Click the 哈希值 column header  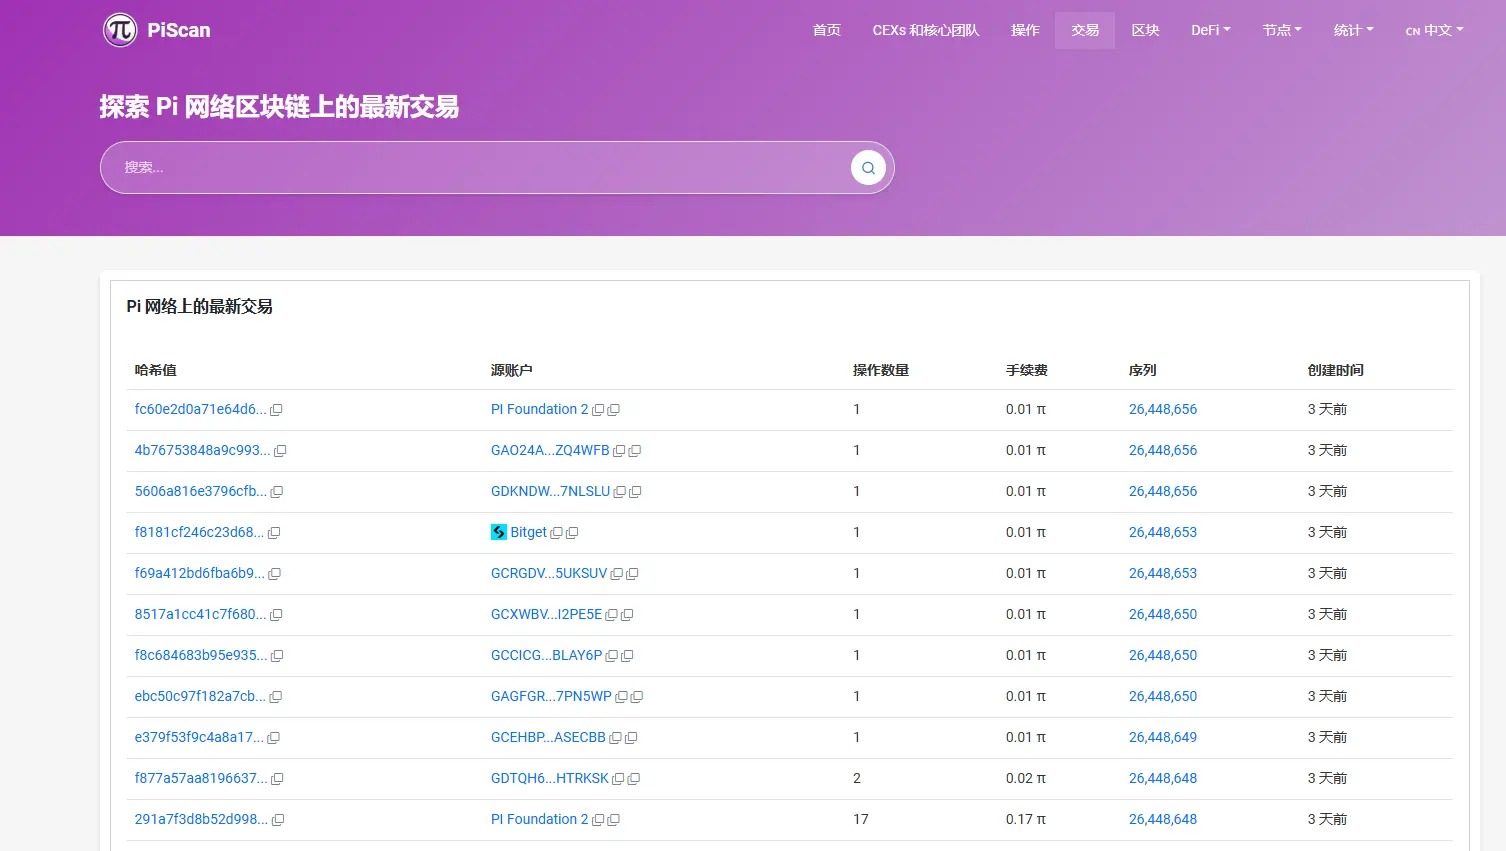156,370
